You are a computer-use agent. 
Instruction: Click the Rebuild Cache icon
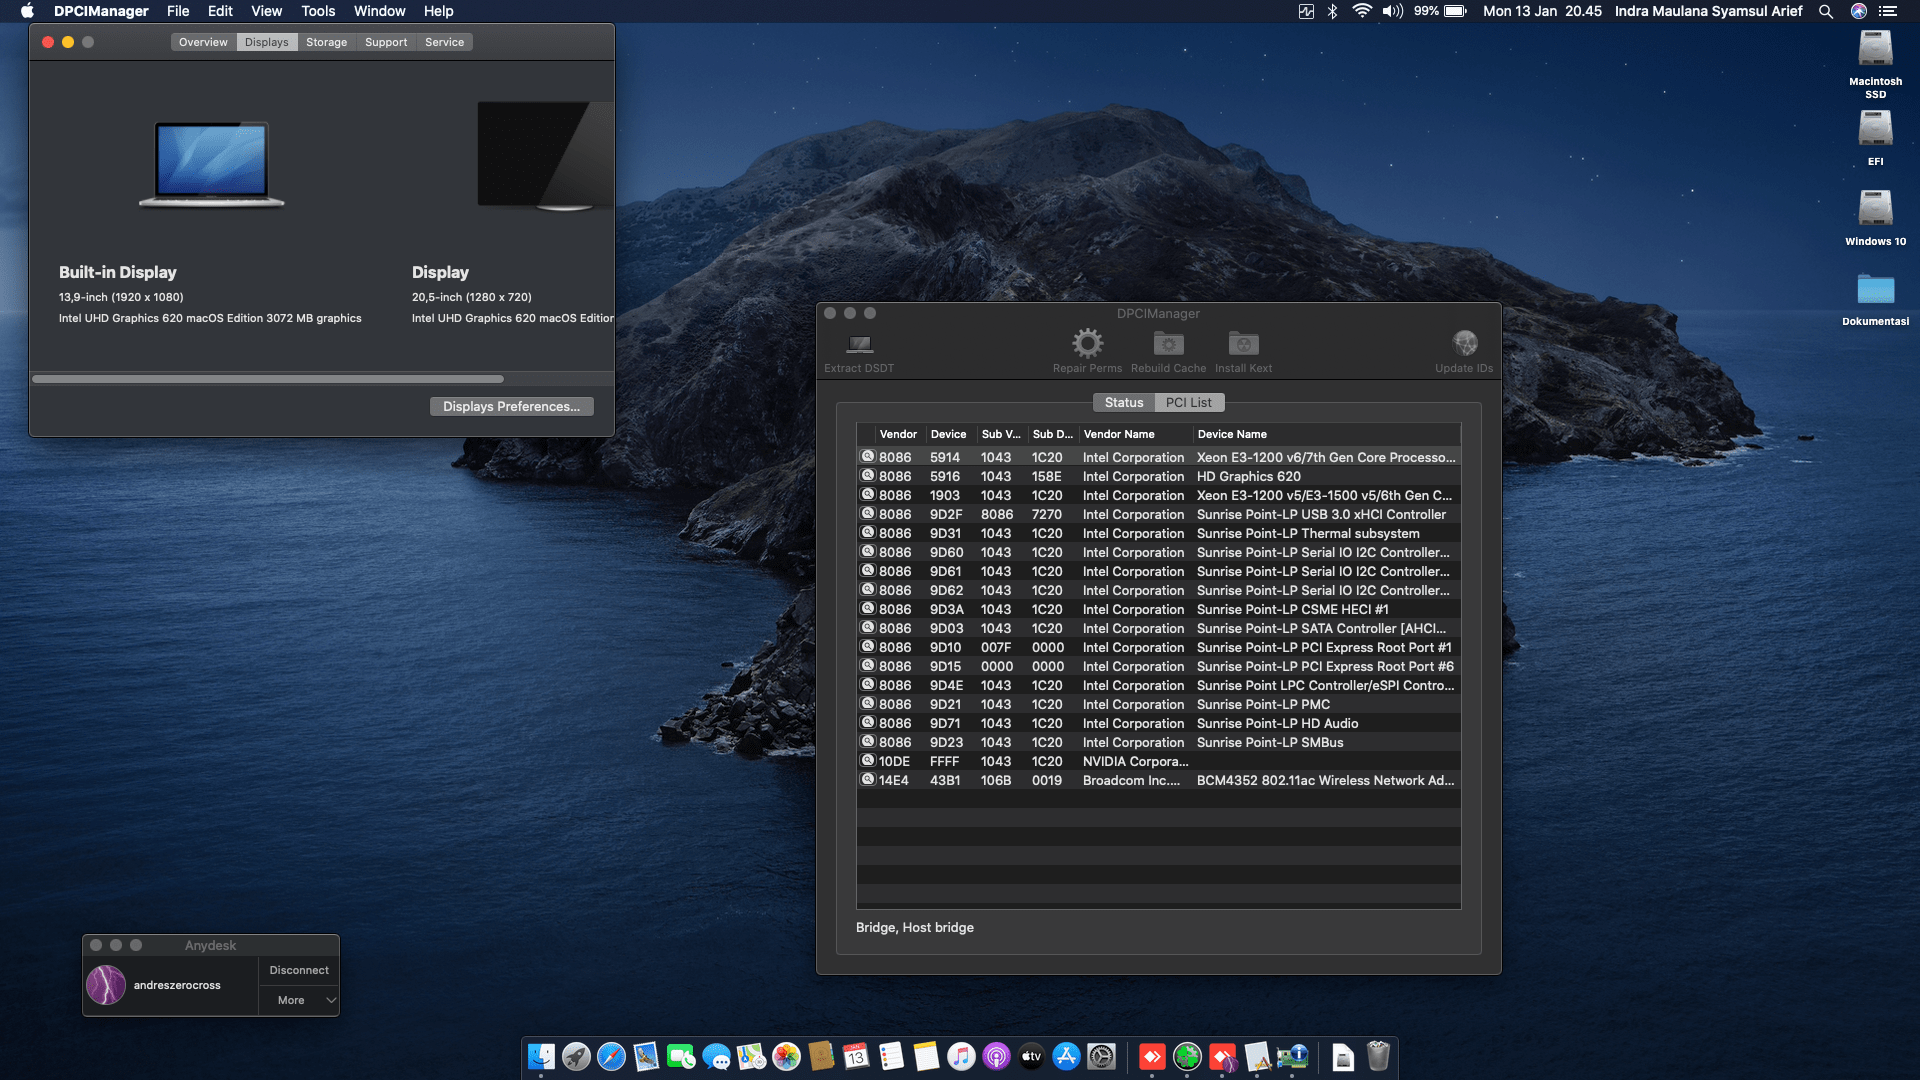[x=1168, y=344]
